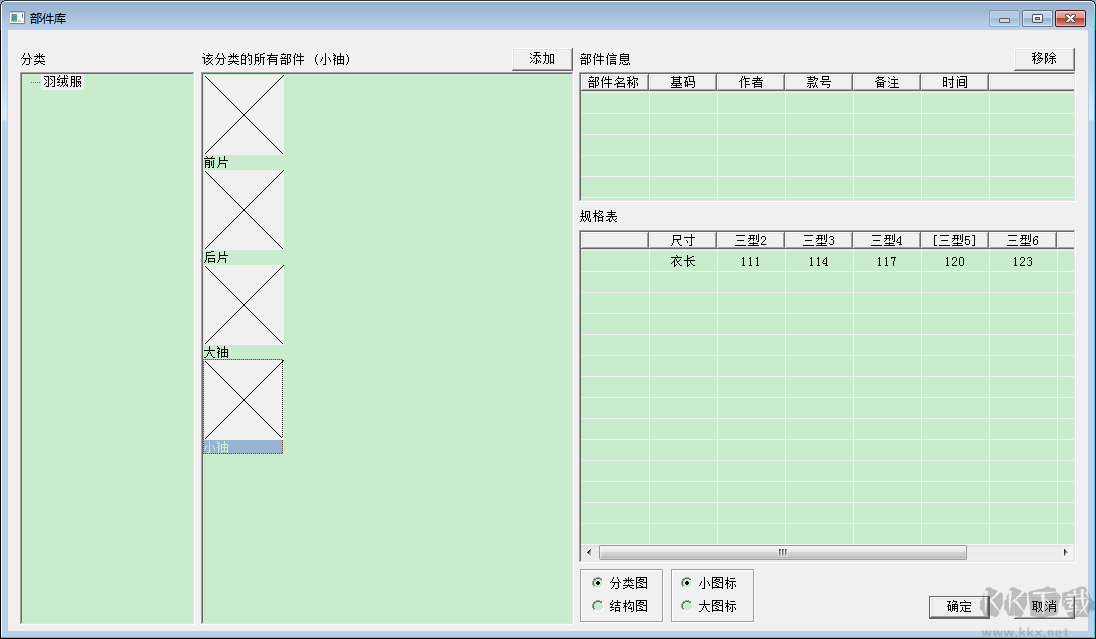The height and width of the screenshot is (639, 1096).
Task: Click the 作者 column header
Action: [x=750, y=82]
